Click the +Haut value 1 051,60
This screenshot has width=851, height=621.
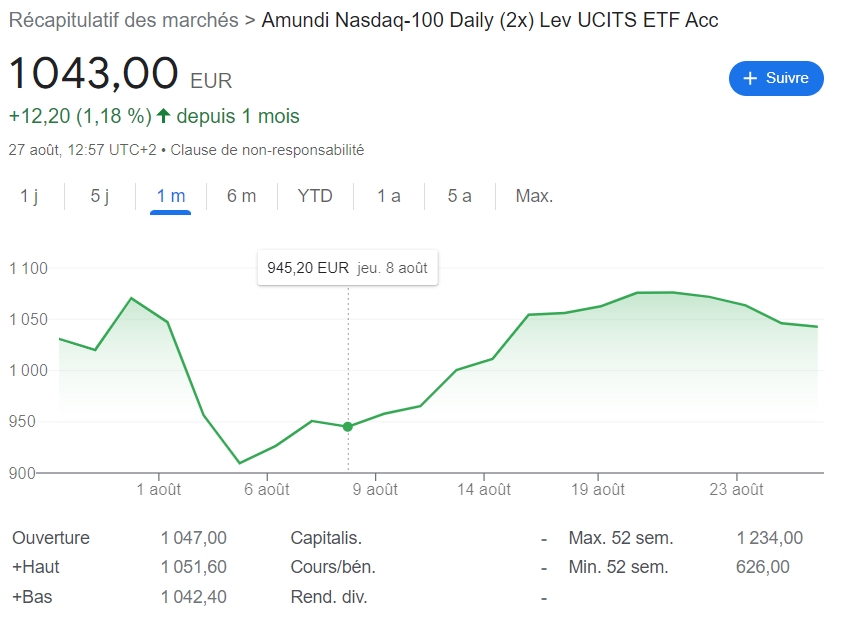[194, 567]
